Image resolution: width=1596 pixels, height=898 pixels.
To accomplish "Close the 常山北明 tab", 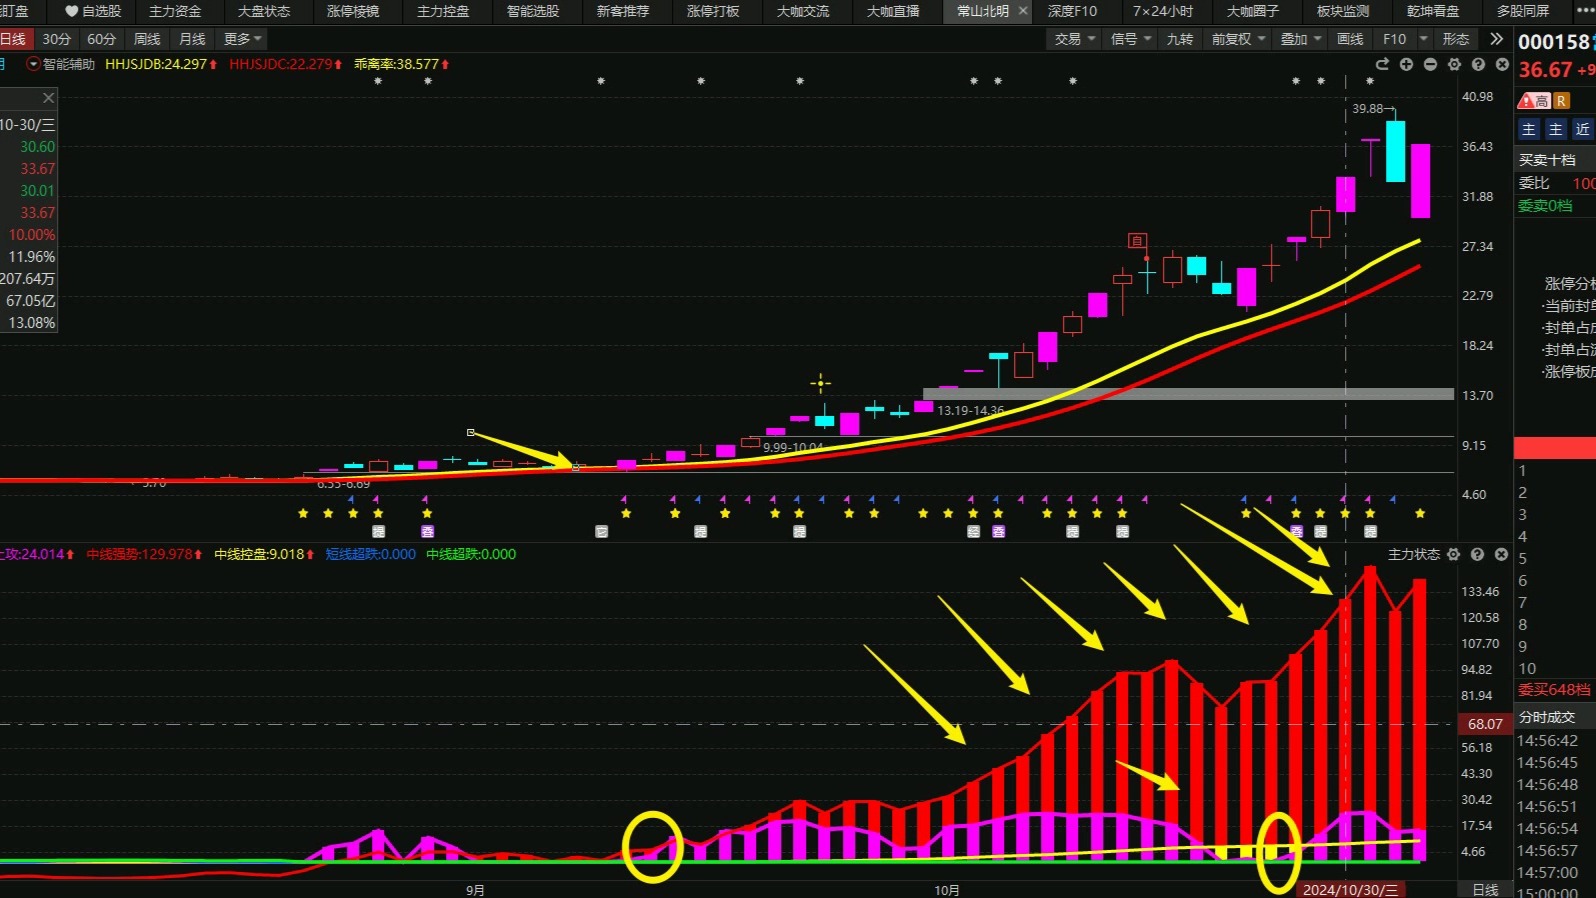I will coord(1023,11).
